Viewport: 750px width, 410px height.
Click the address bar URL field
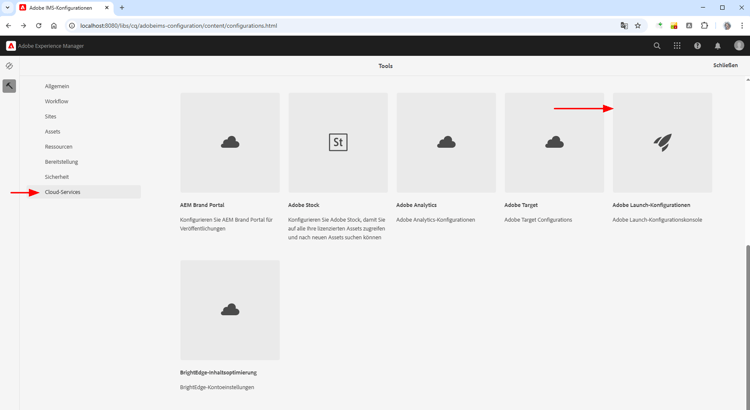point(178,26)
